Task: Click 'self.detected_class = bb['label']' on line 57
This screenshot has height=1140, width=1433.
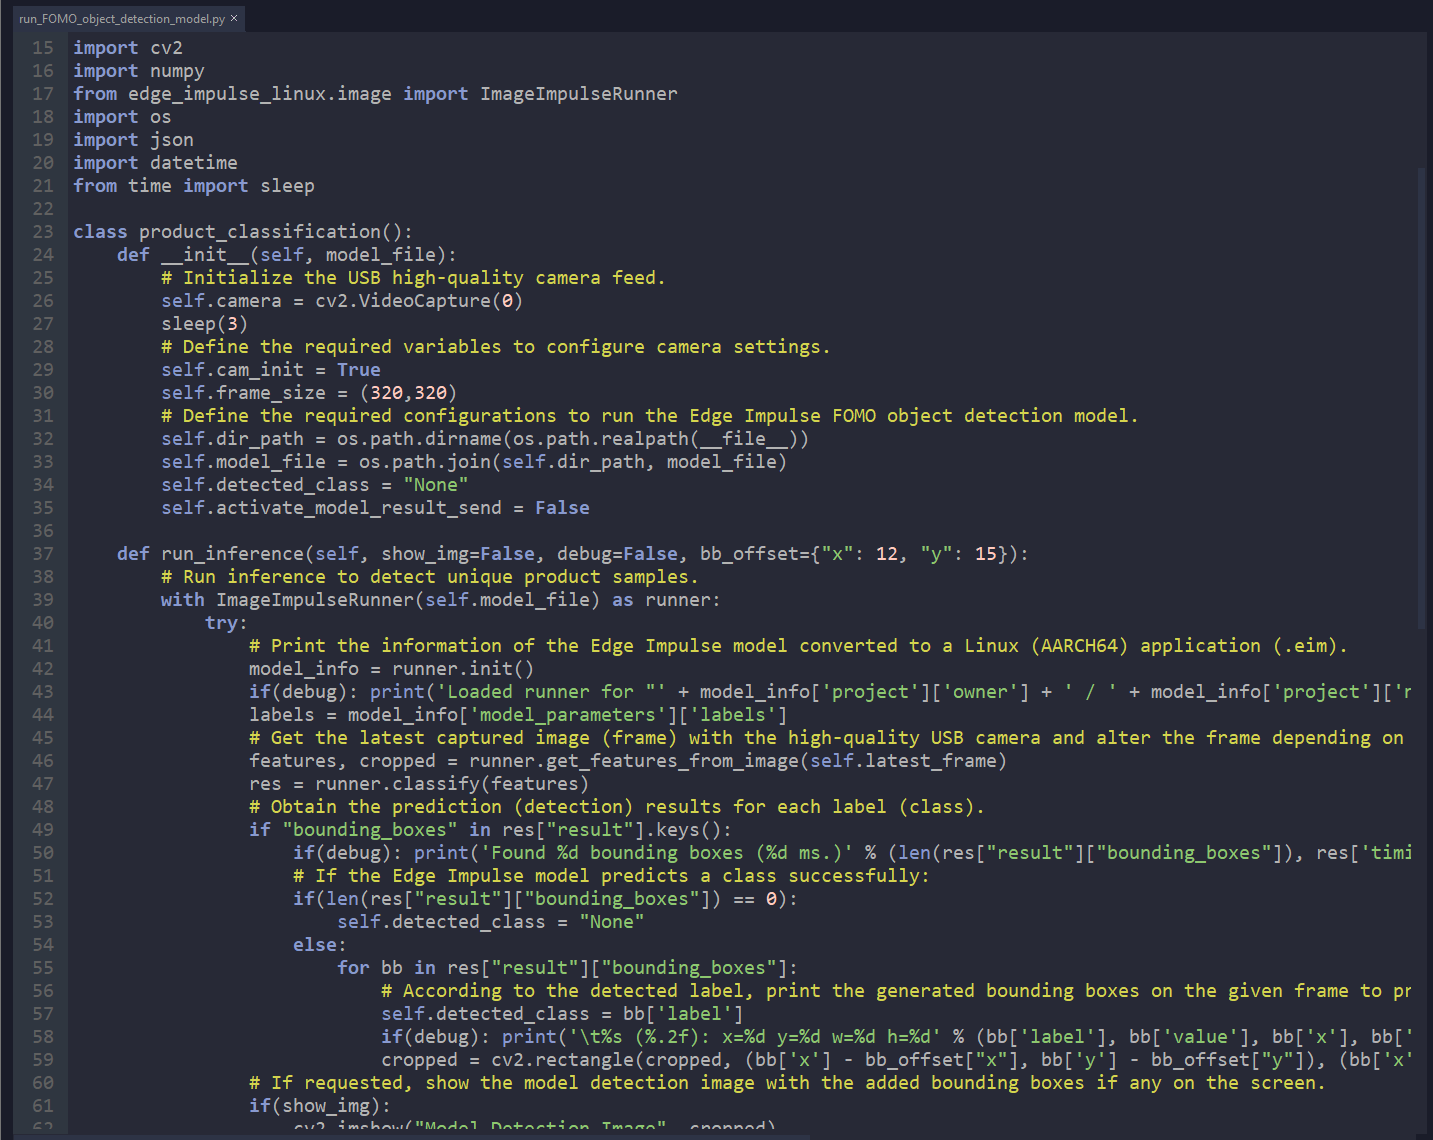Action: click(562, 1014)
